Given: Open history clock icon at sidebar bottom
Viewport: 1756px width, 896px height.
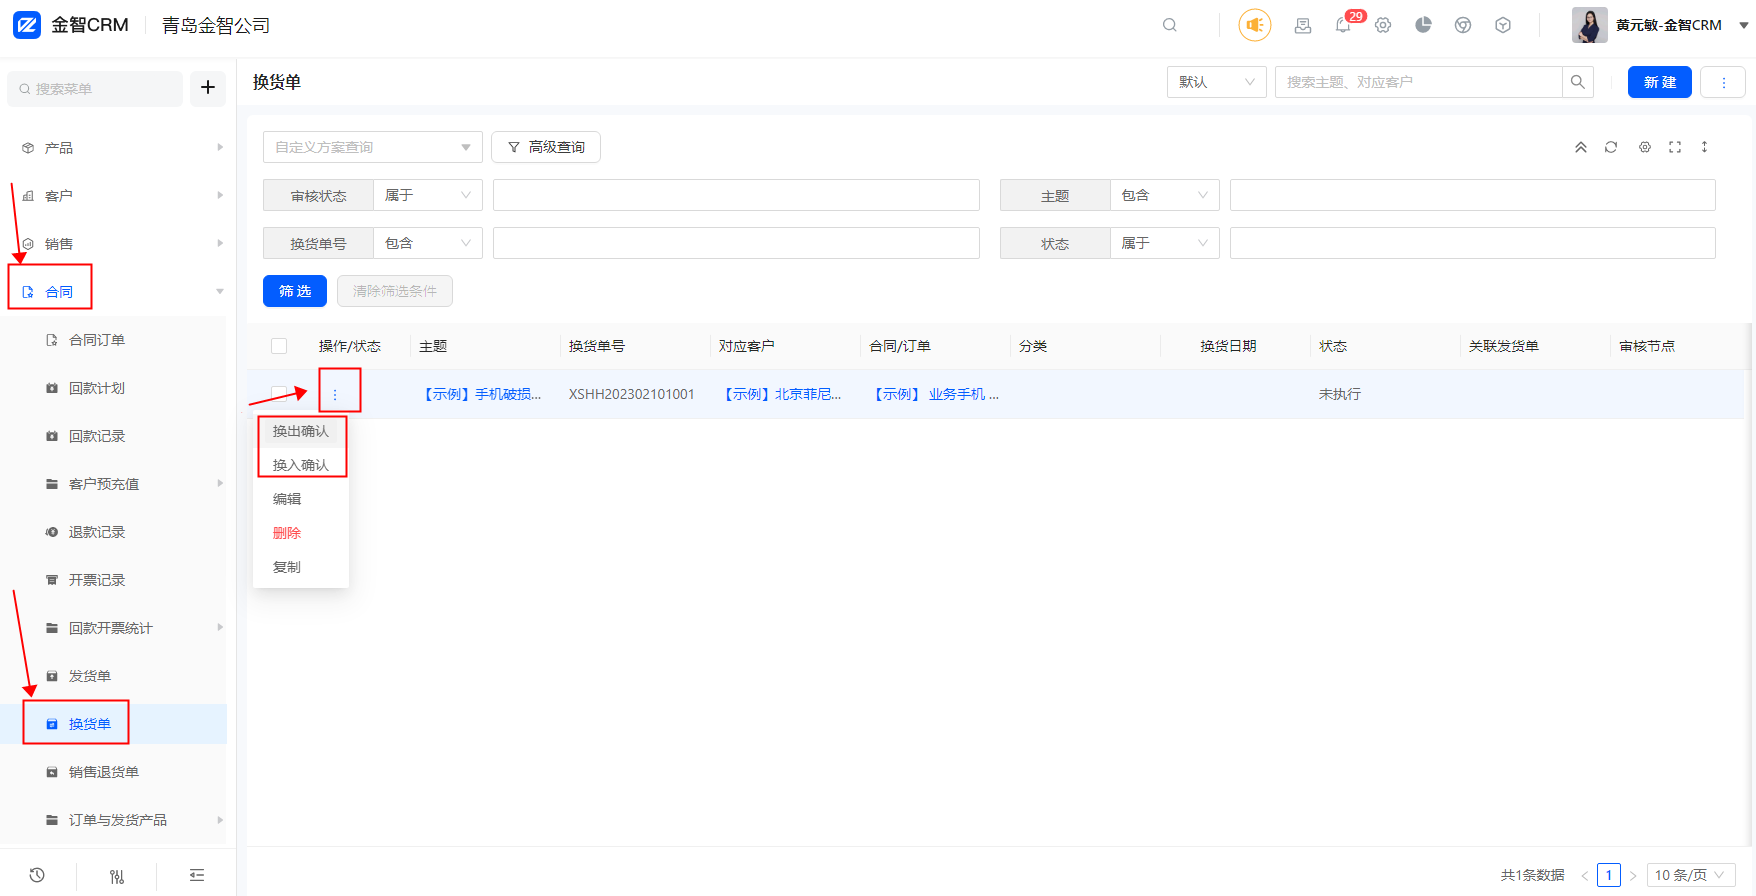Looking at the screenshot, I should (x=37, y=875).
